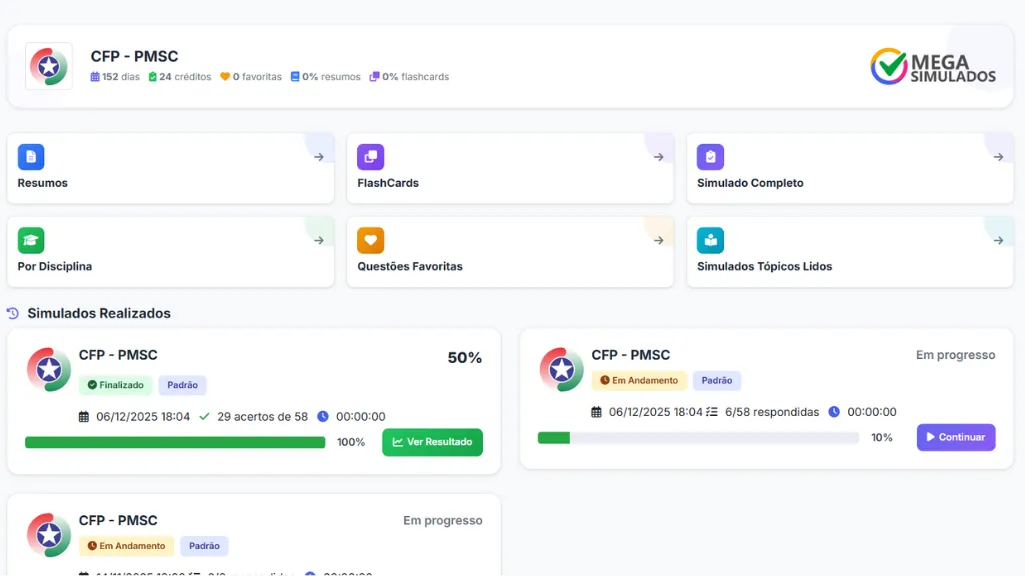This screenshot has height=576, width=1025.
Task: Open Simulado Completo card via its arrow
Action: pyautogui.click(x=997, y=157)
